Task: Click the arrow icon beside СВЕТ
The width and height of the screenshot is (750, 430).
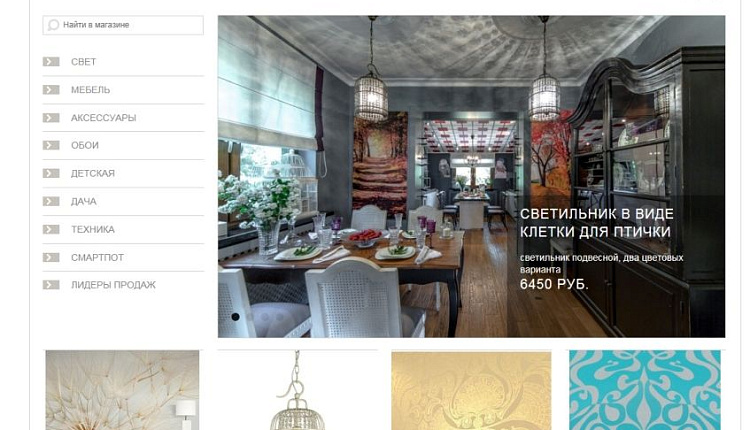Action: (51, 62)
